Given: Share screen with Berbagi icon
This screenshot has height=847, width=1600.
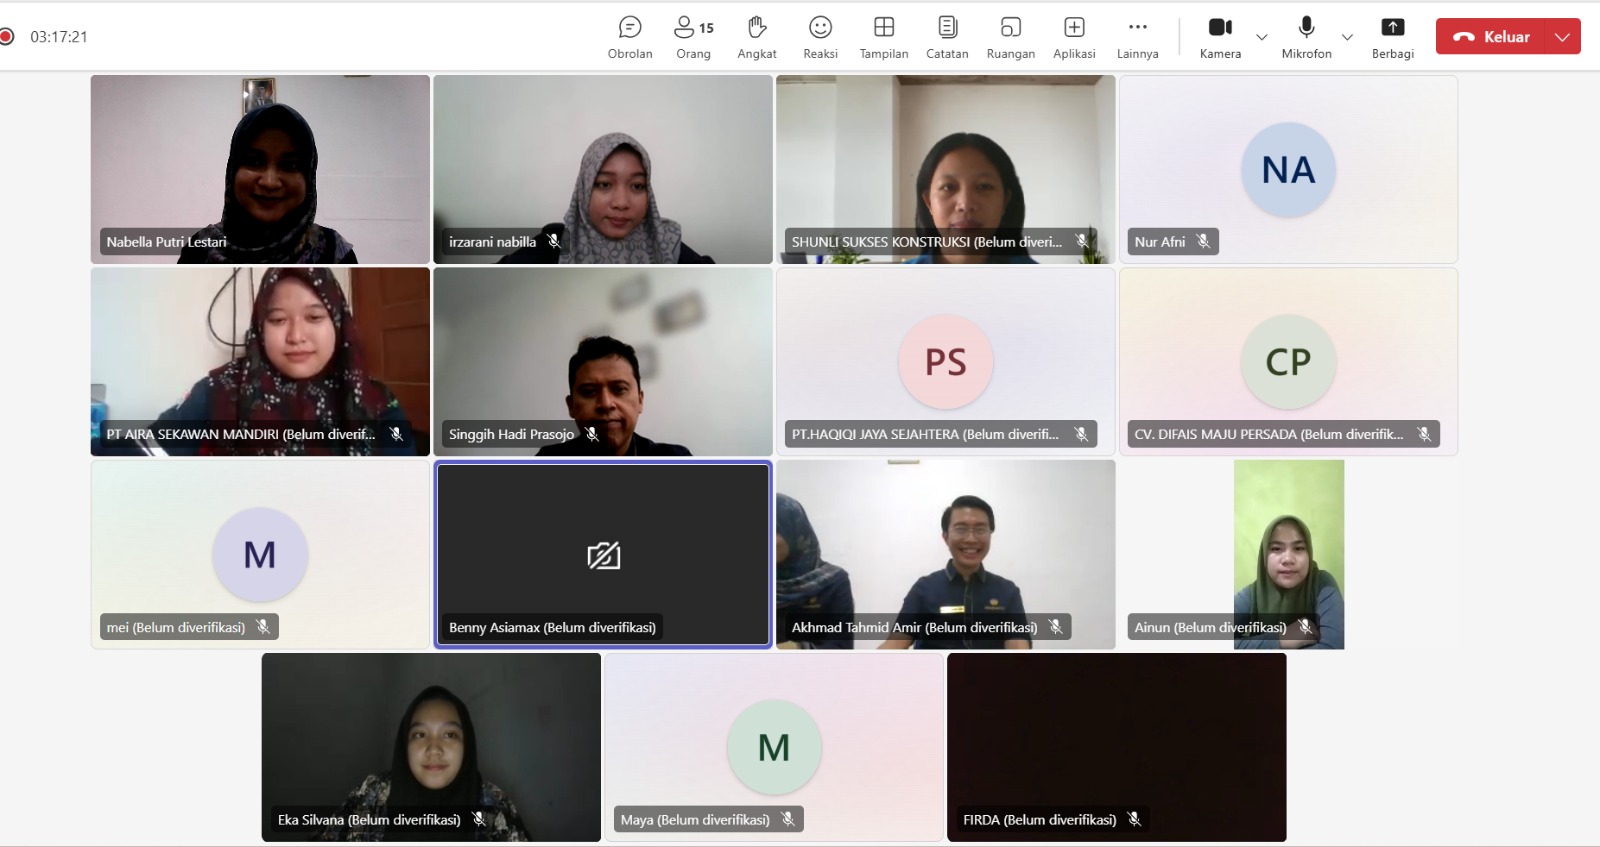Looking at the screenshot, I should coord(1392,37).
